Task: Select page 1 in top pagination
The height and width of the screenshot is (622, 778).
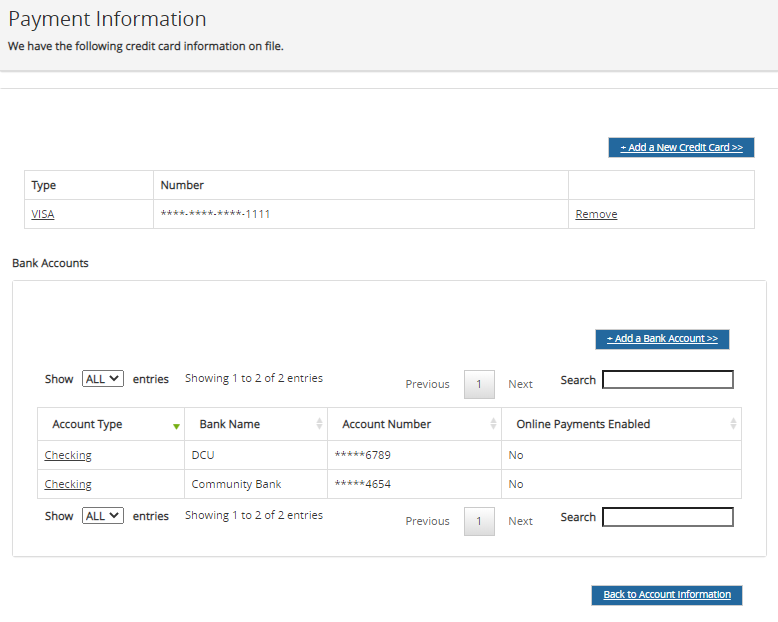Action: click(x=479, y=384)
